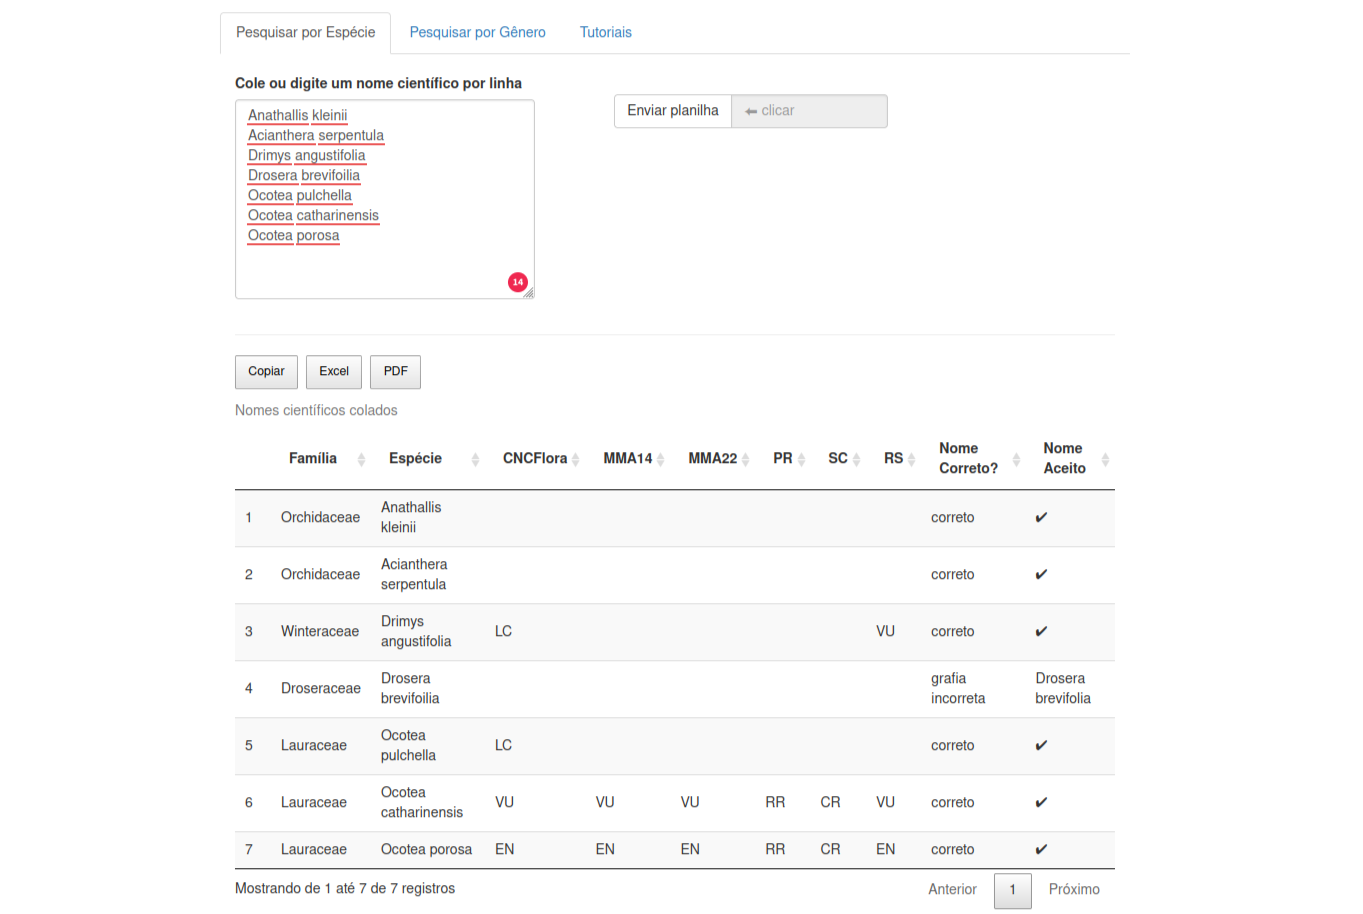The width and height of the screenshot is (1363, 914).
Task: Click the Enviar planilha button
Action: (x=672, y=111)
